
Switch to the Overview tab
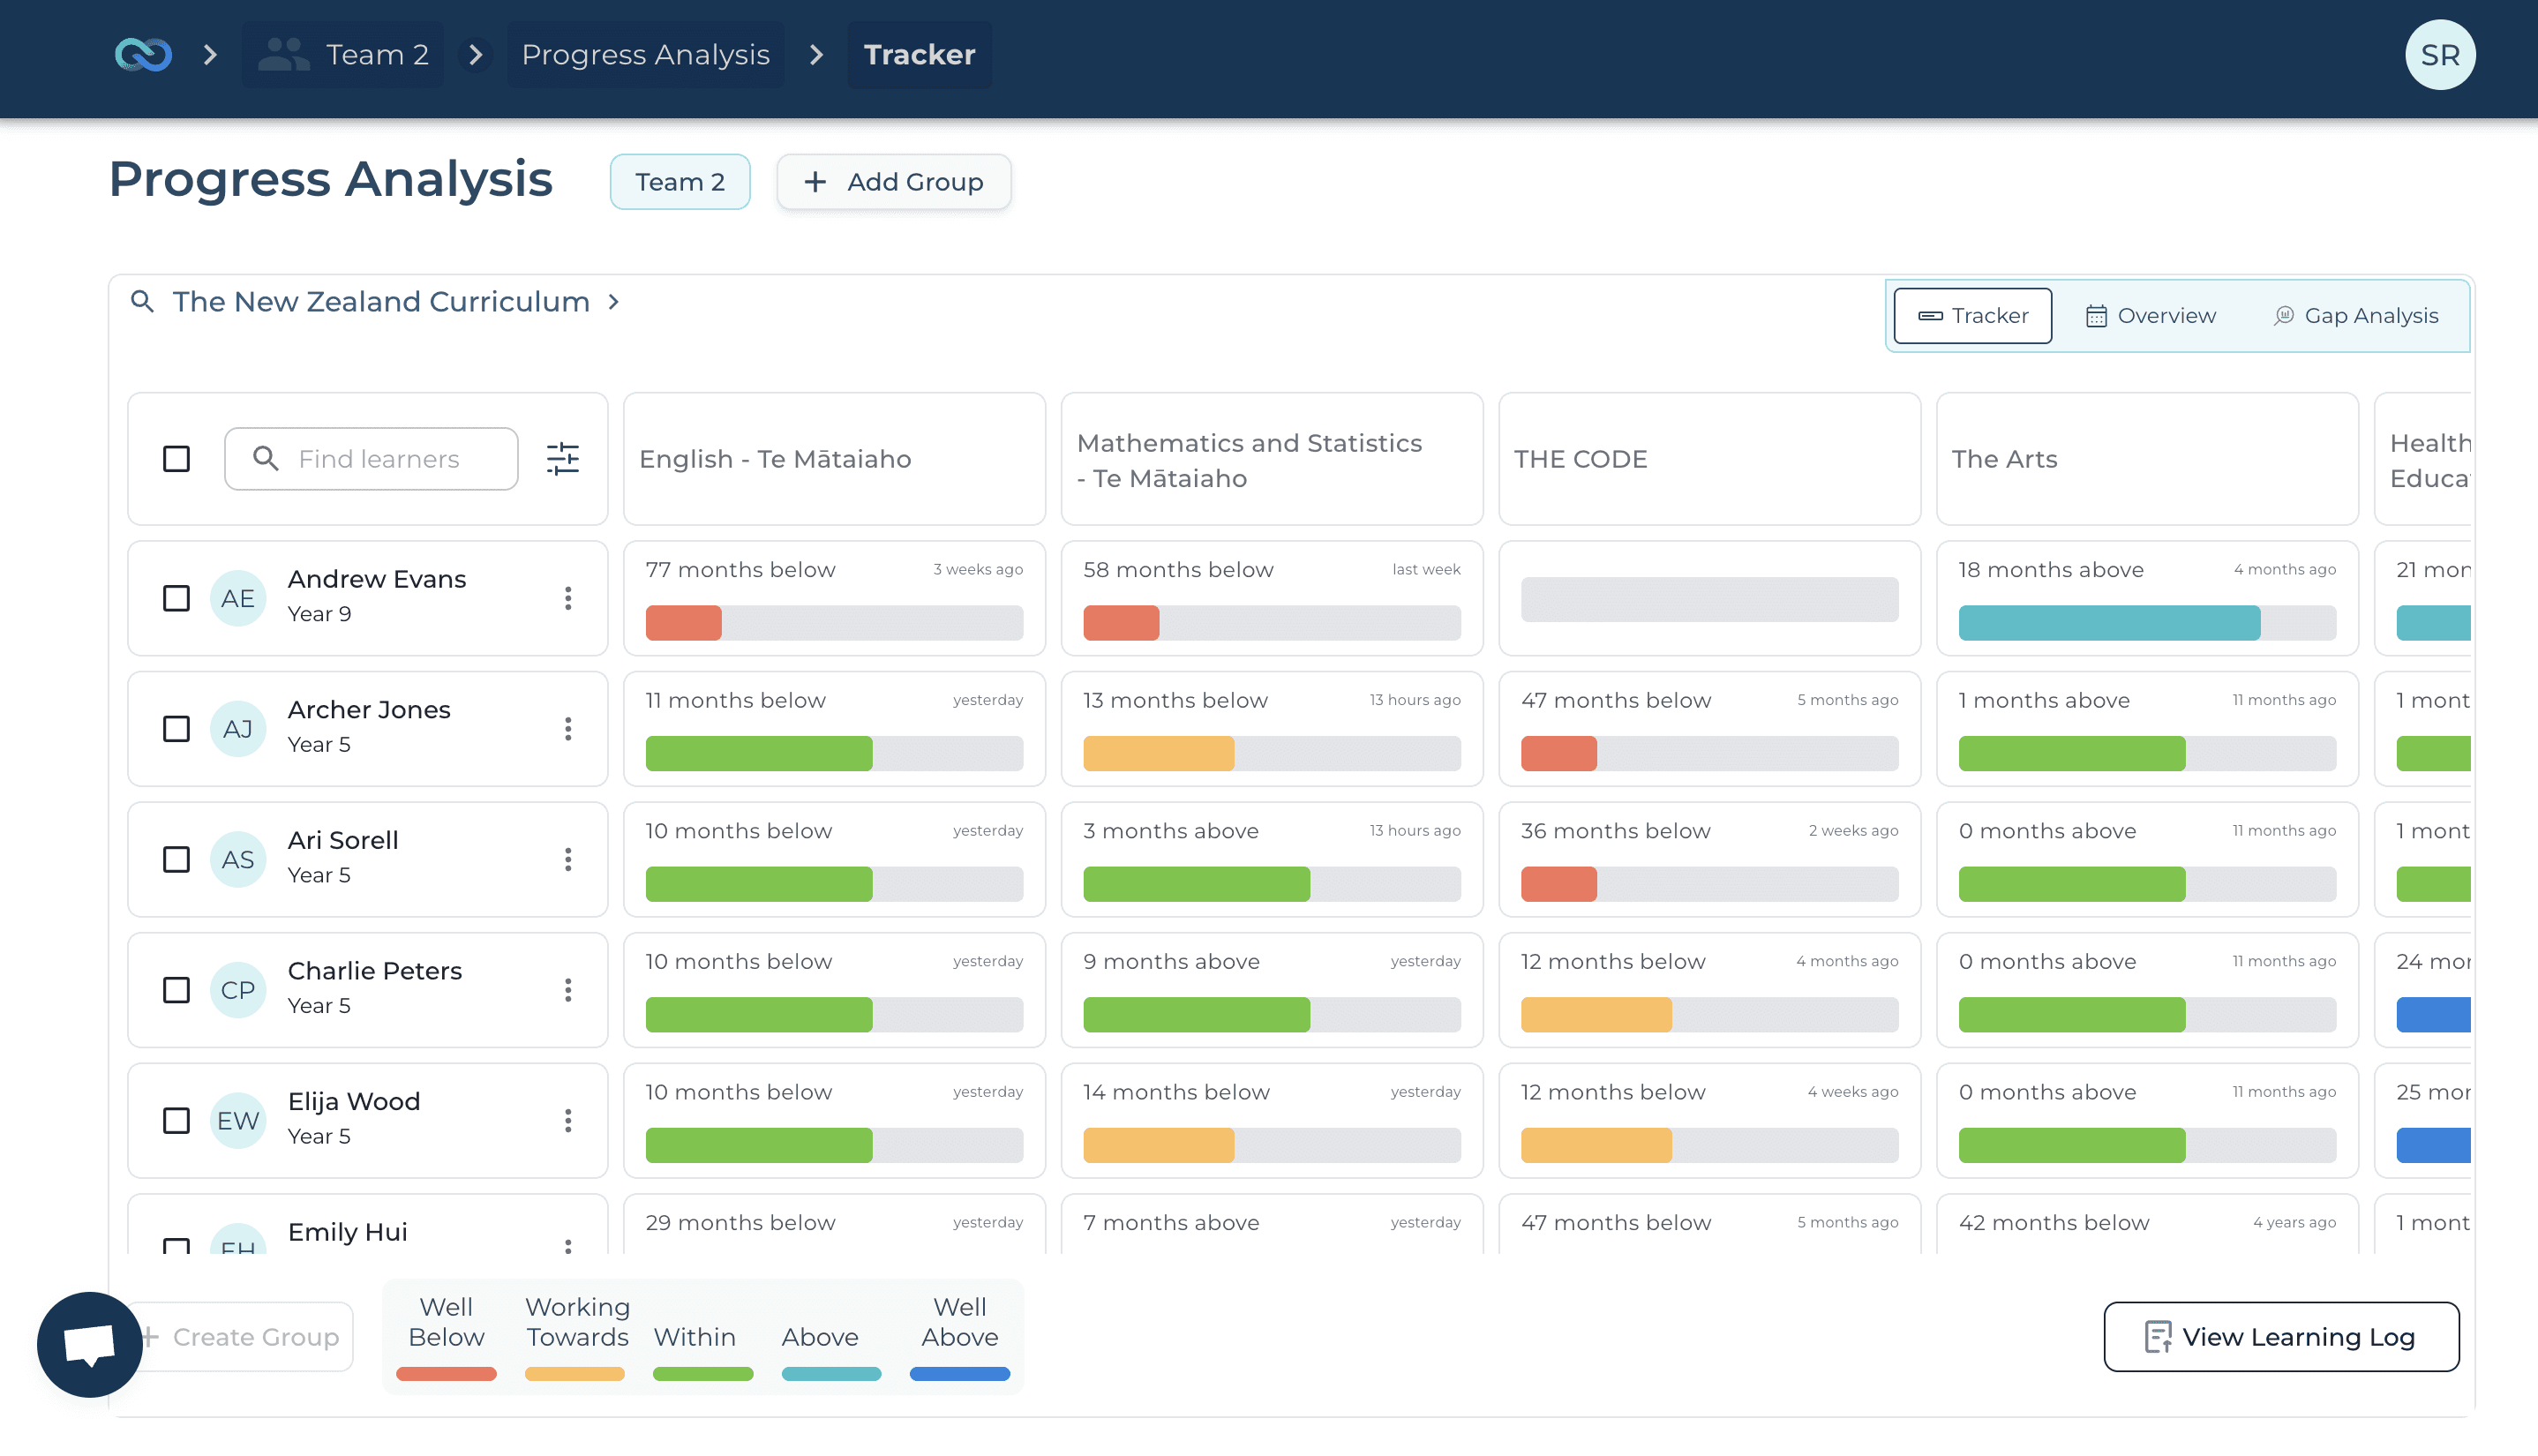point(2150,316)
